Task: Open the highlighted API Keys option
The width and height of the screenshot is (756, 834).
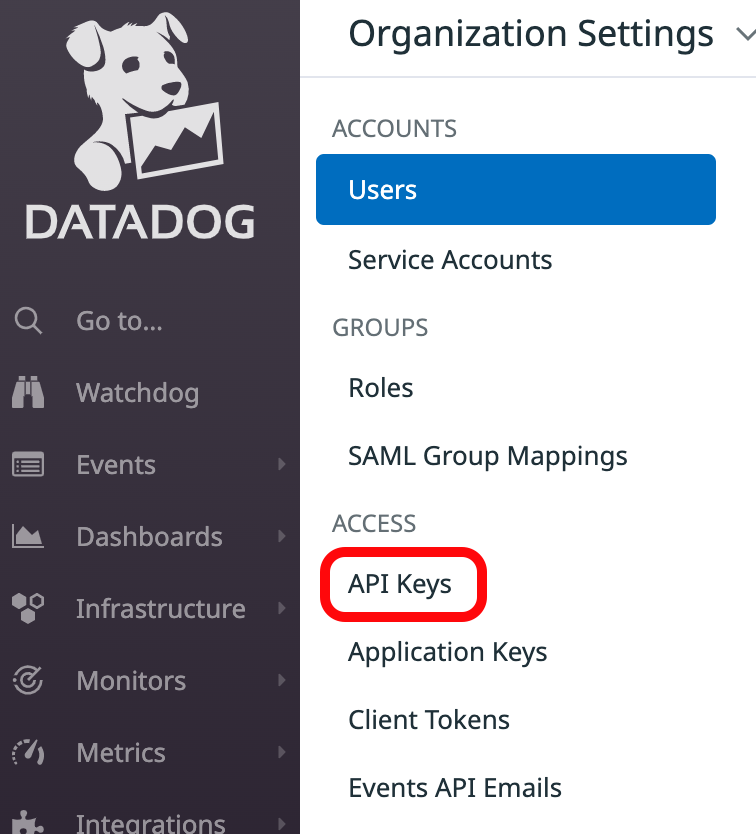Action: tap(401, 584)
